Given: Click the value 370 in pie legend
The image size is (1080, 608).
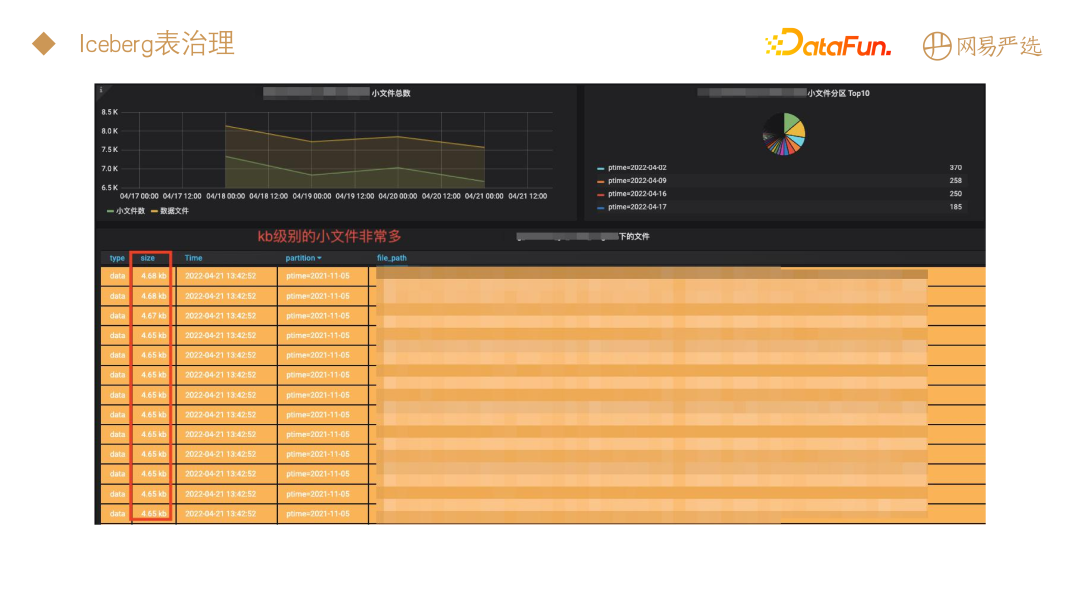Looking at the screenshot, I should coord(955,167).
